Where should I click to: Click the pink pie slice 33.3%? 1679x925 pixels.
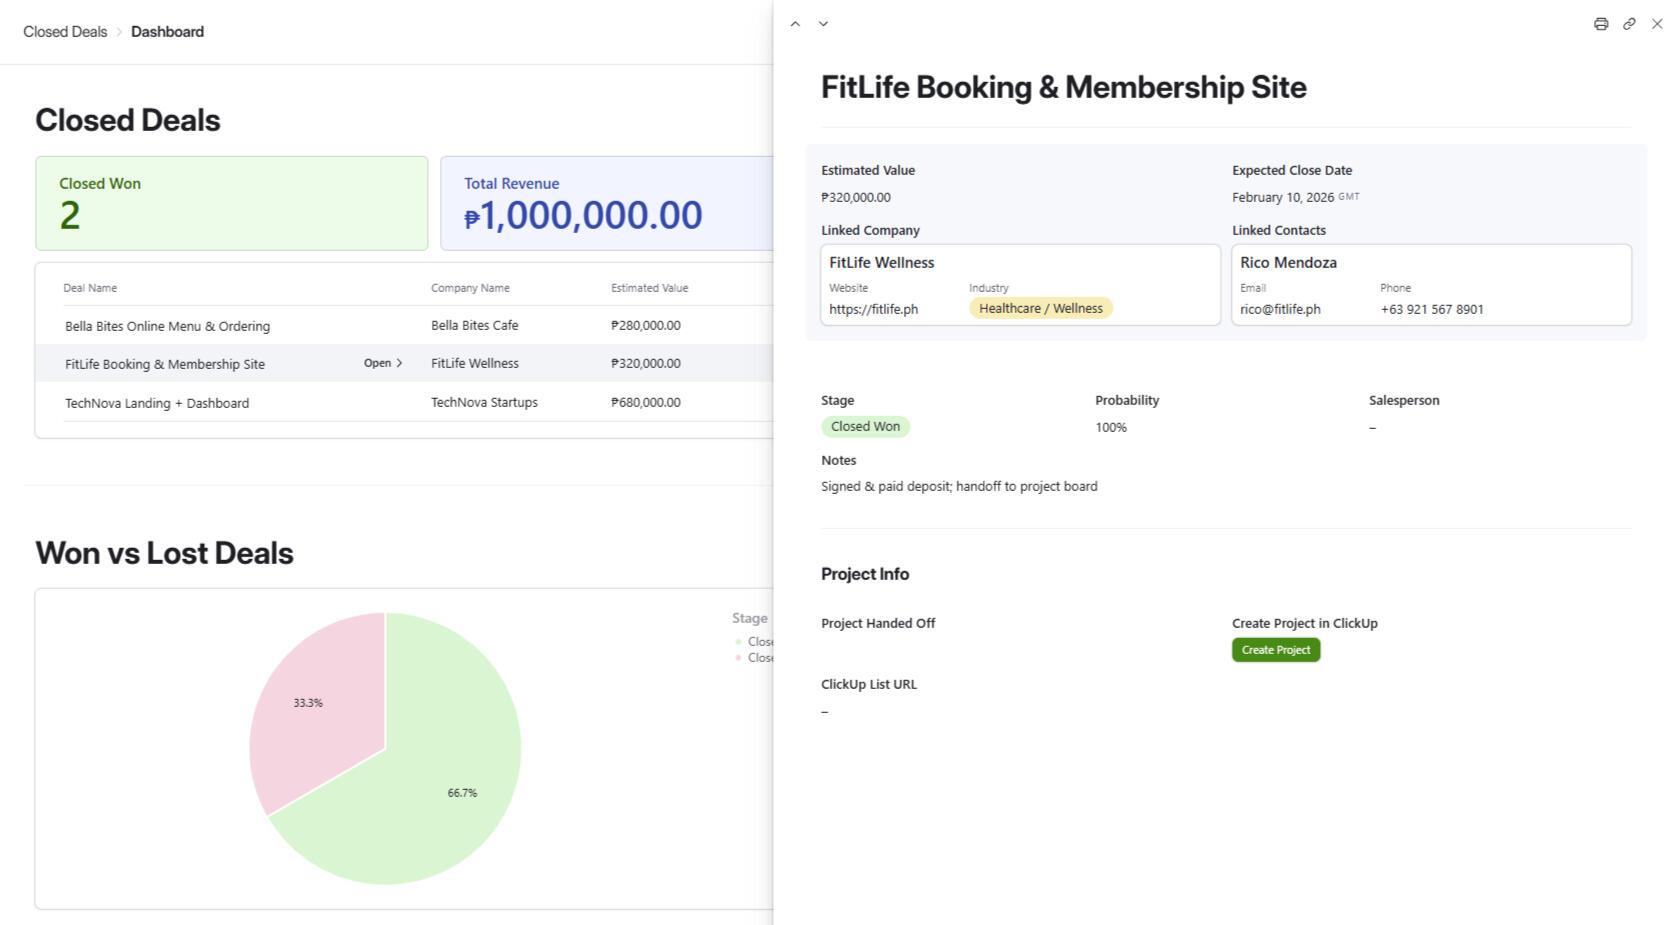click(315, 710)
